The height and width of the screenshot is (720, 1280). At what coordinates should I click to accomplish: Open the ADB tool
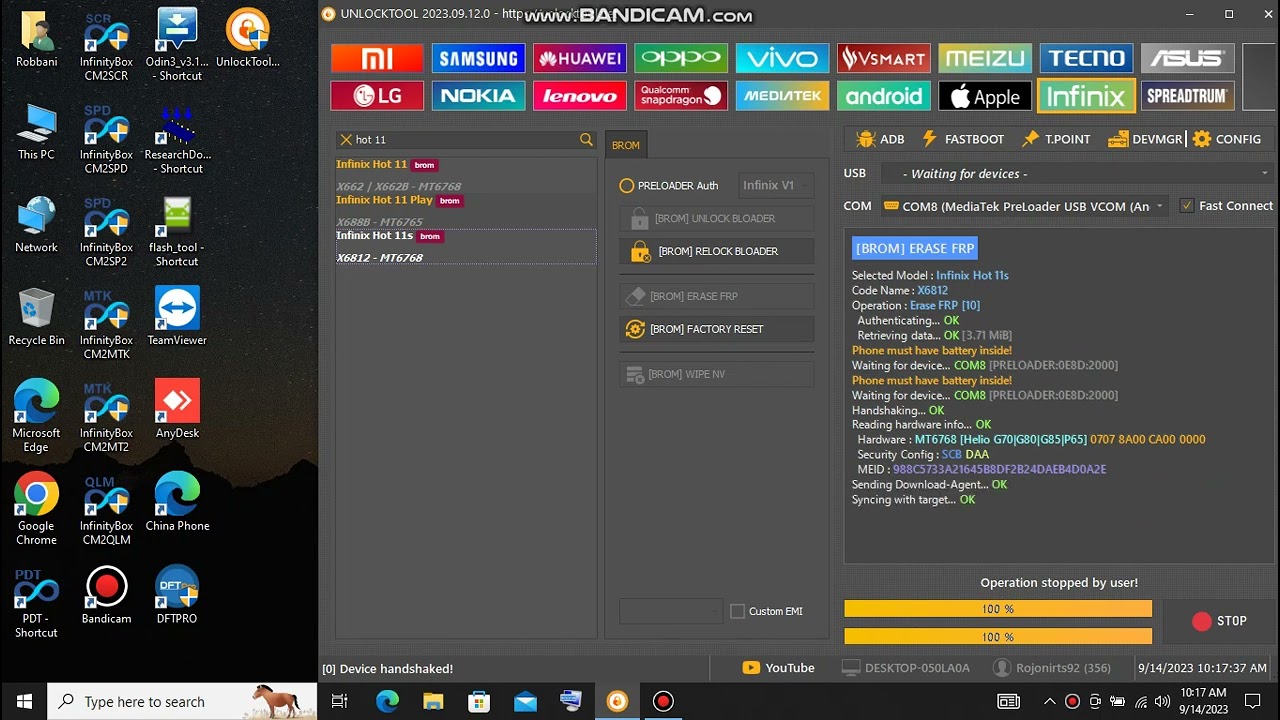tap(880, 139)
